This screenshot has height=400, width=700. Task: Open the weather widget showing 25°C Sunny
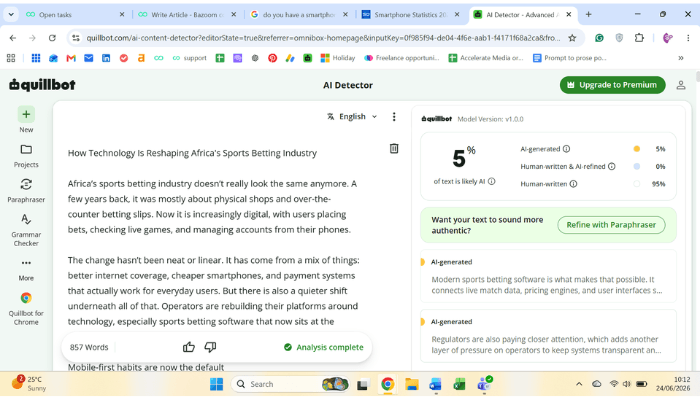click(x=29, y=383)
